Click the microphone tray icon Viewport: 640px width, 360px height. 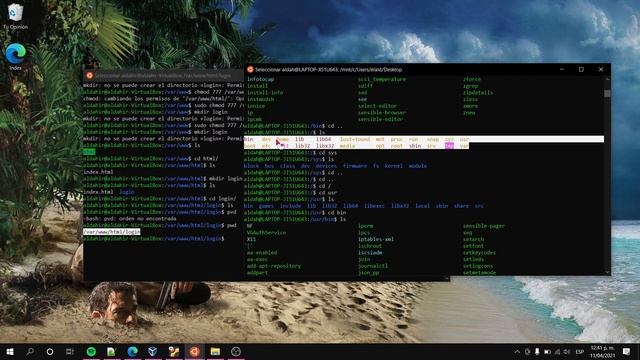click(537, 352)
